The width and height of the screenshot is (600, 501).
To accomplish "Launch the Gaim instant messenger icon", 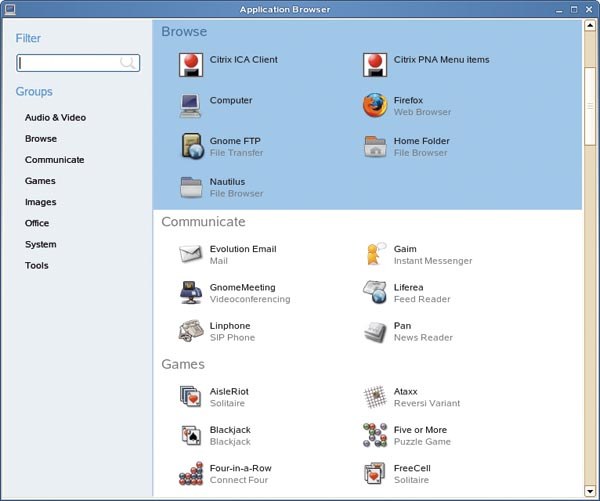I will point(375,254).
